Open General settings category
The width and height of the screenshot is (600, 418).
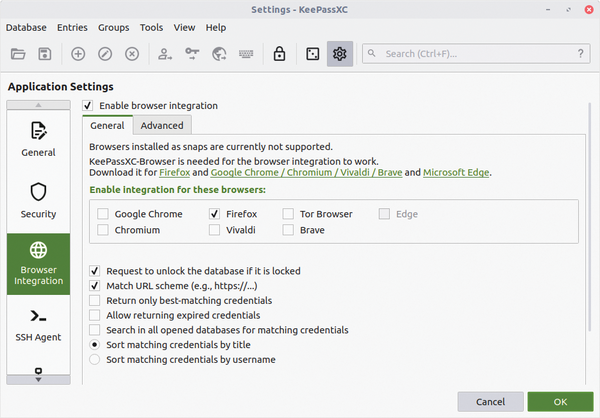click(38, 139)
